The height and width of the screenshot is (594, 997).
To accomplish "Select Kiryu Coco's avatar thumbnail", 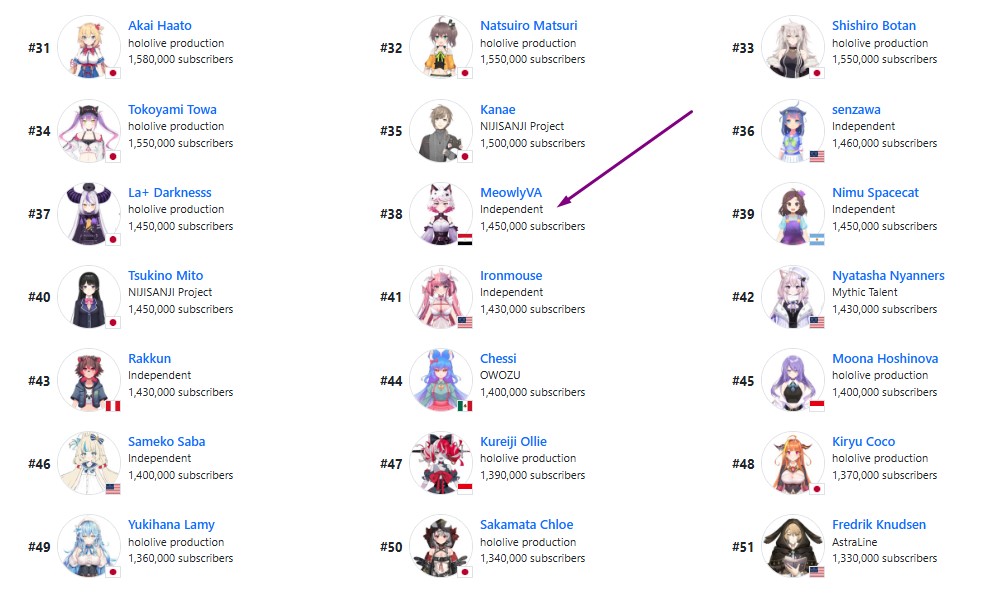I will (x=793, y=463).
